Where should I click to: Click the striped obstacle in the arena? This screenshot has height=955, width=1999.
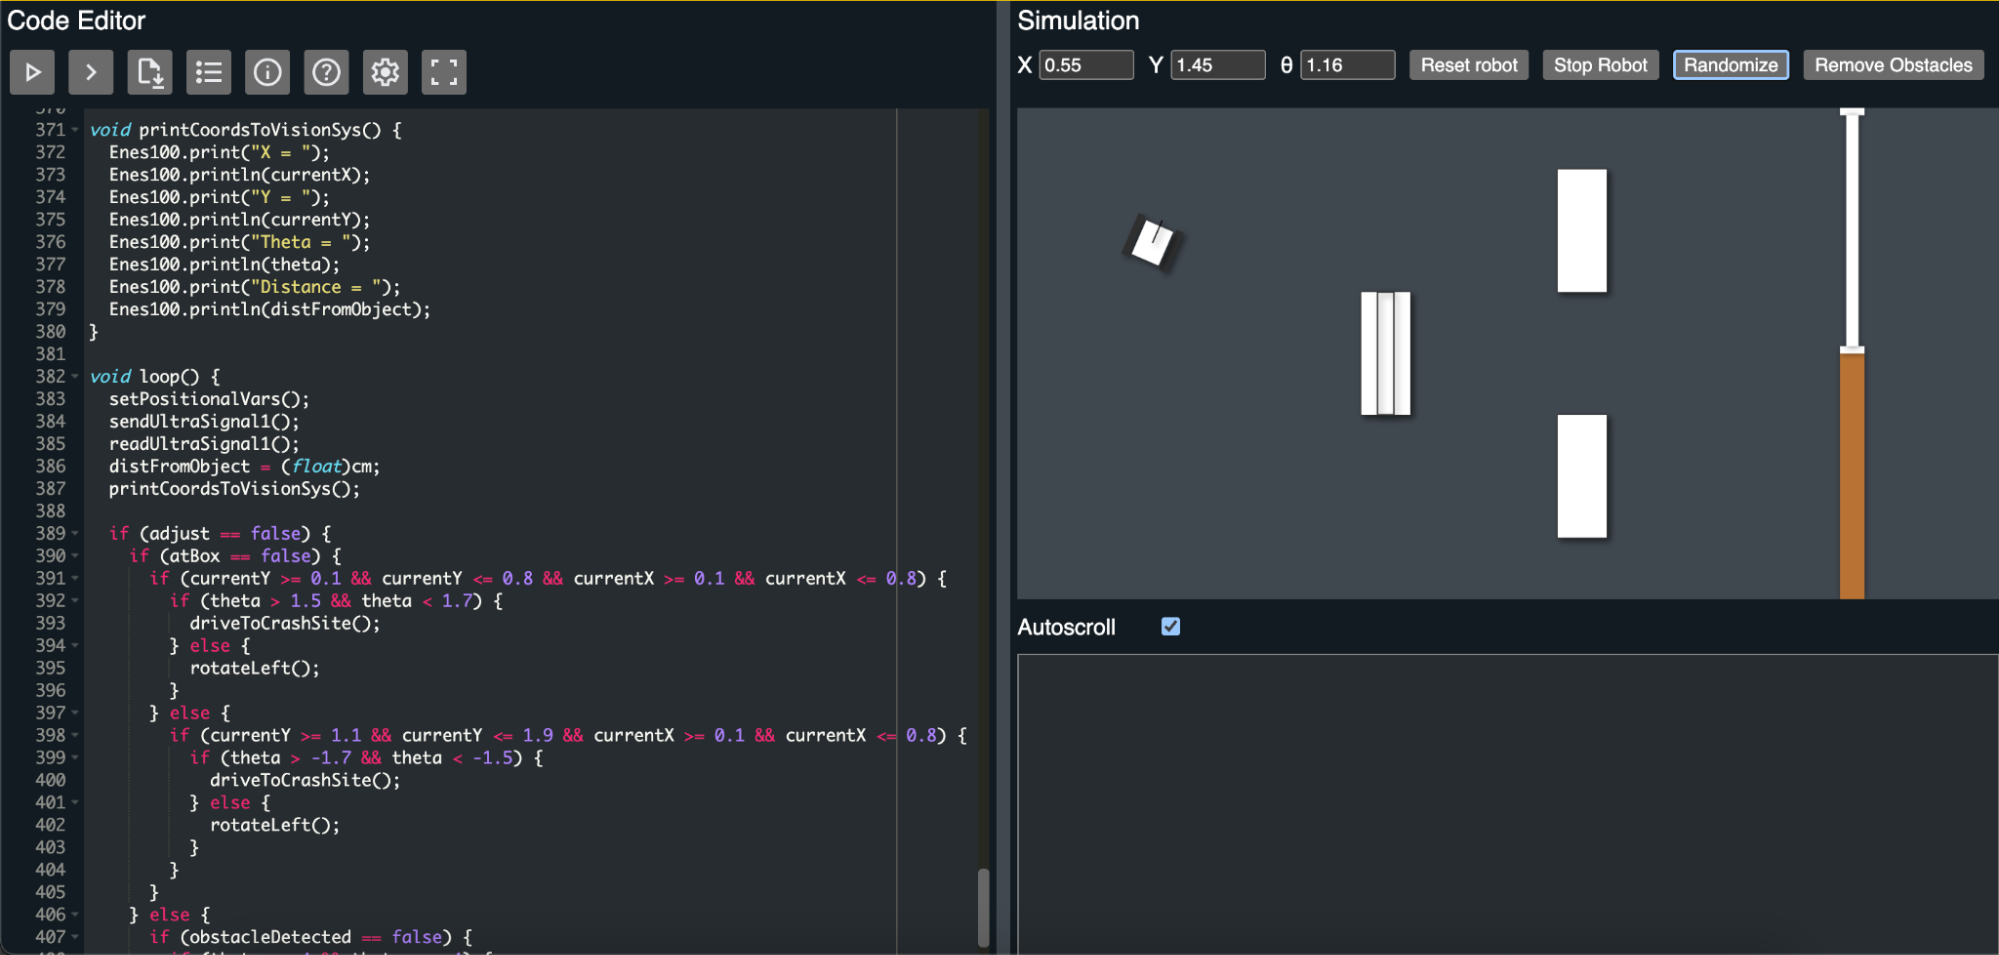1386,353
